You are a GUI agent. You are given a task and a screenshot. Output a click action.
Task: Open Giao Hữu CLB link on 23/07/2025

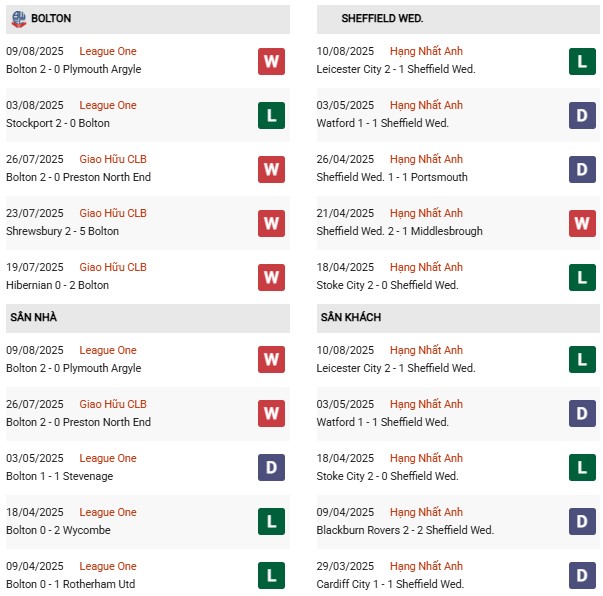[113, 213]
